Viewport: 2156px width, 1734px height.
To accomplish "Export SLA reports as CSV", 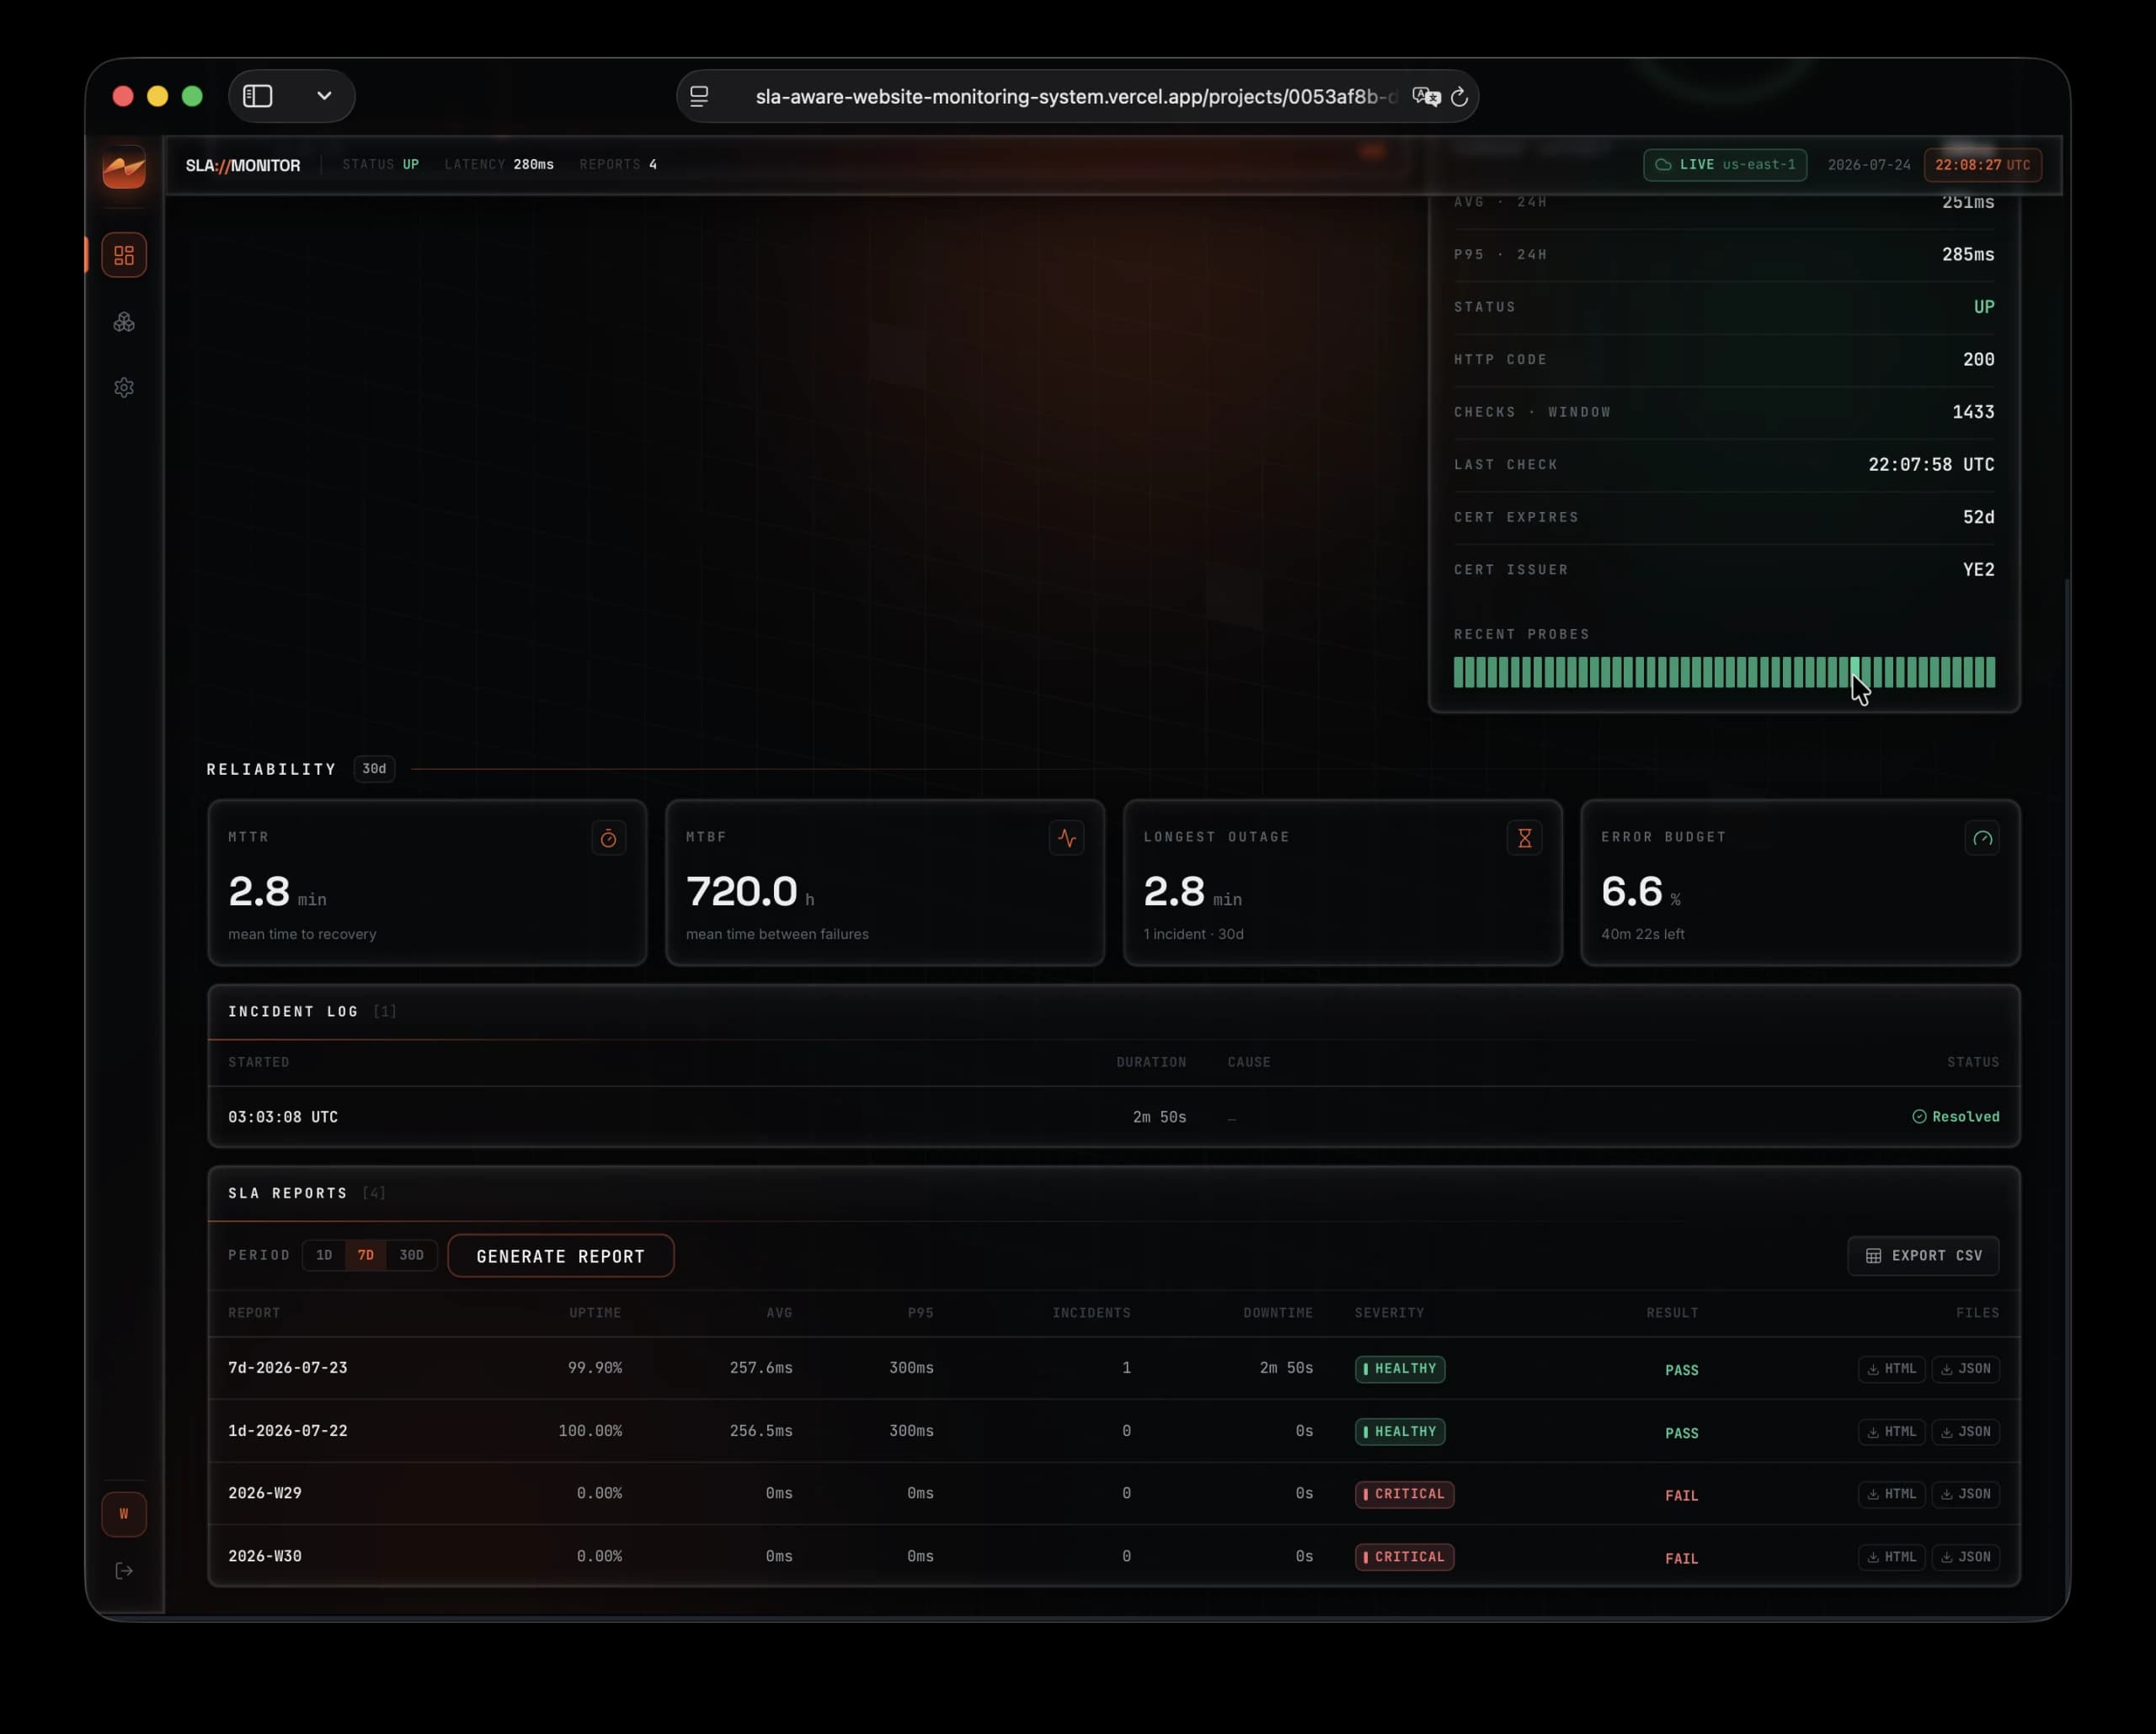I will point(1923,1256).
